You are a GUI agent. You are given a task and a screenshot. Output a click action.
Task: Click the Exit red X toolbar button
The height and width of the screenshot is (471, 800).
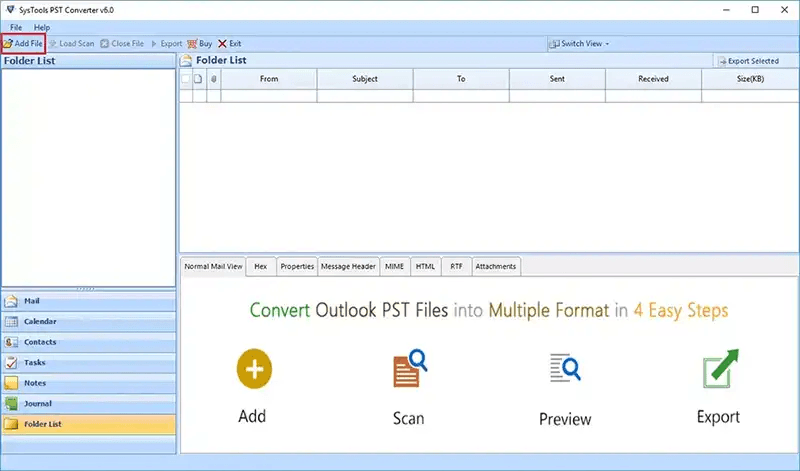230,44
